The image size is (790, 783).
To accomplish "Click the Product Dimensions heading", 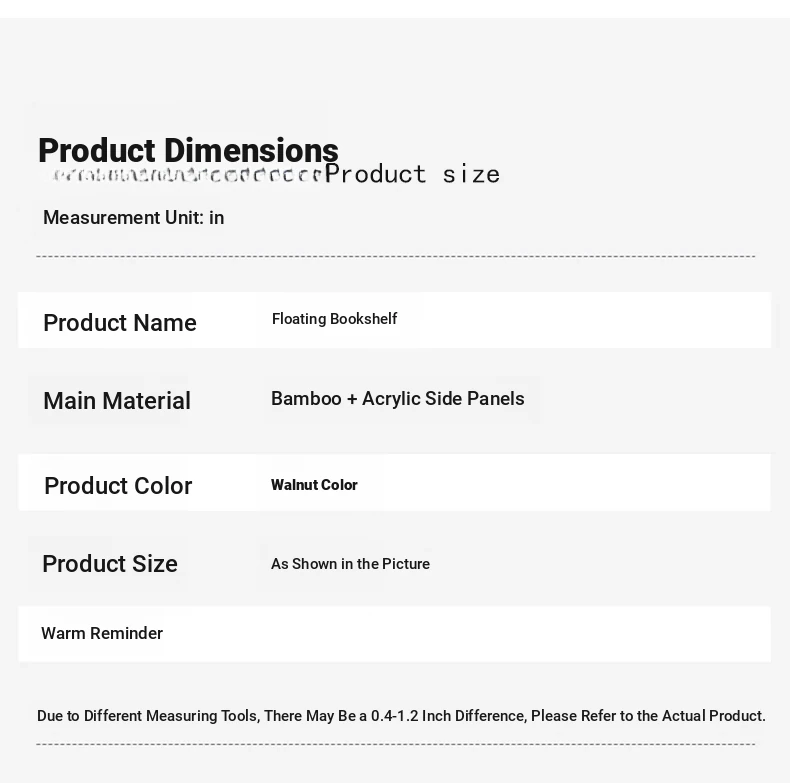I will 188,150.
